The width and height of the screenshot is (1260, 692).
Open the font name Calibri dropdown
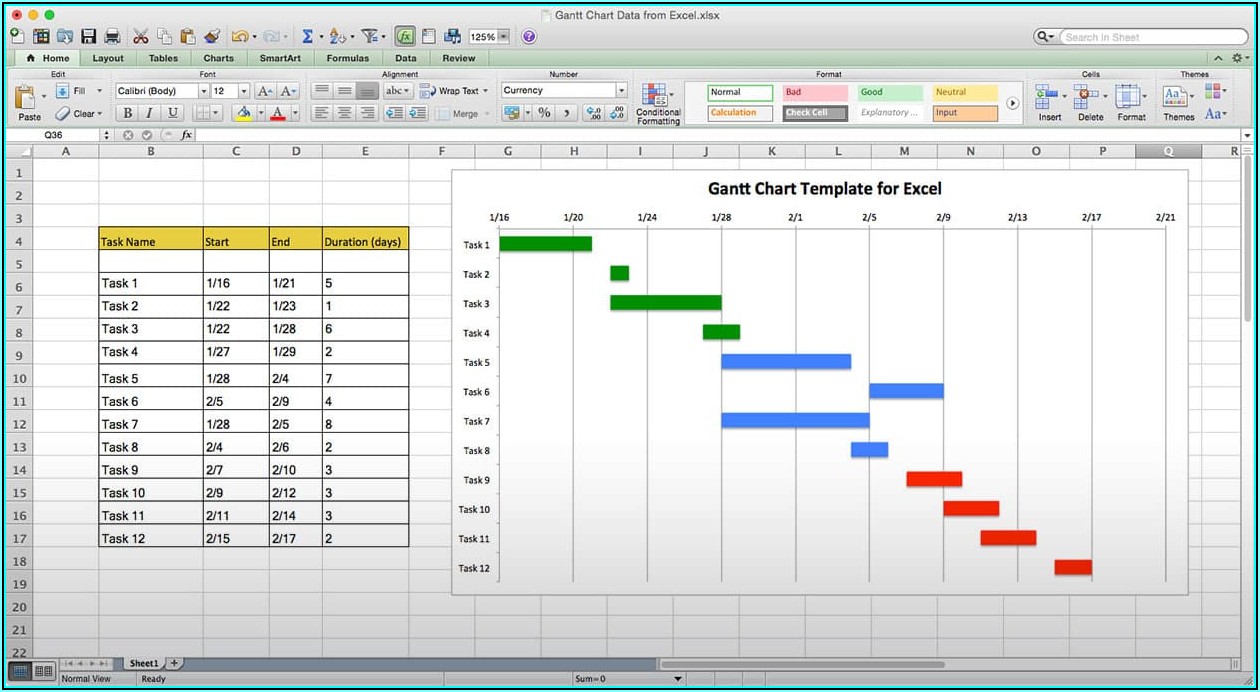tap(200, 91)
